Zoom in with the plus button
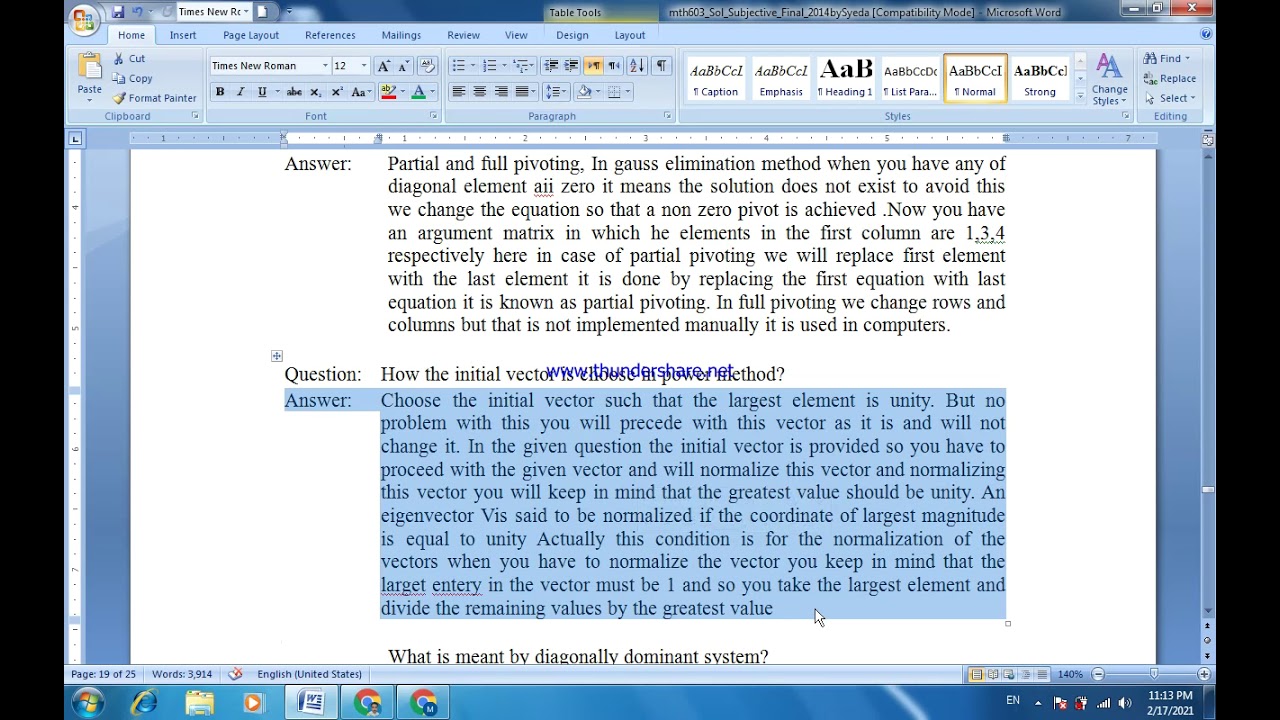This screenshot has height=720, width=1280. pyautogui.click(x=1203, y=674)
